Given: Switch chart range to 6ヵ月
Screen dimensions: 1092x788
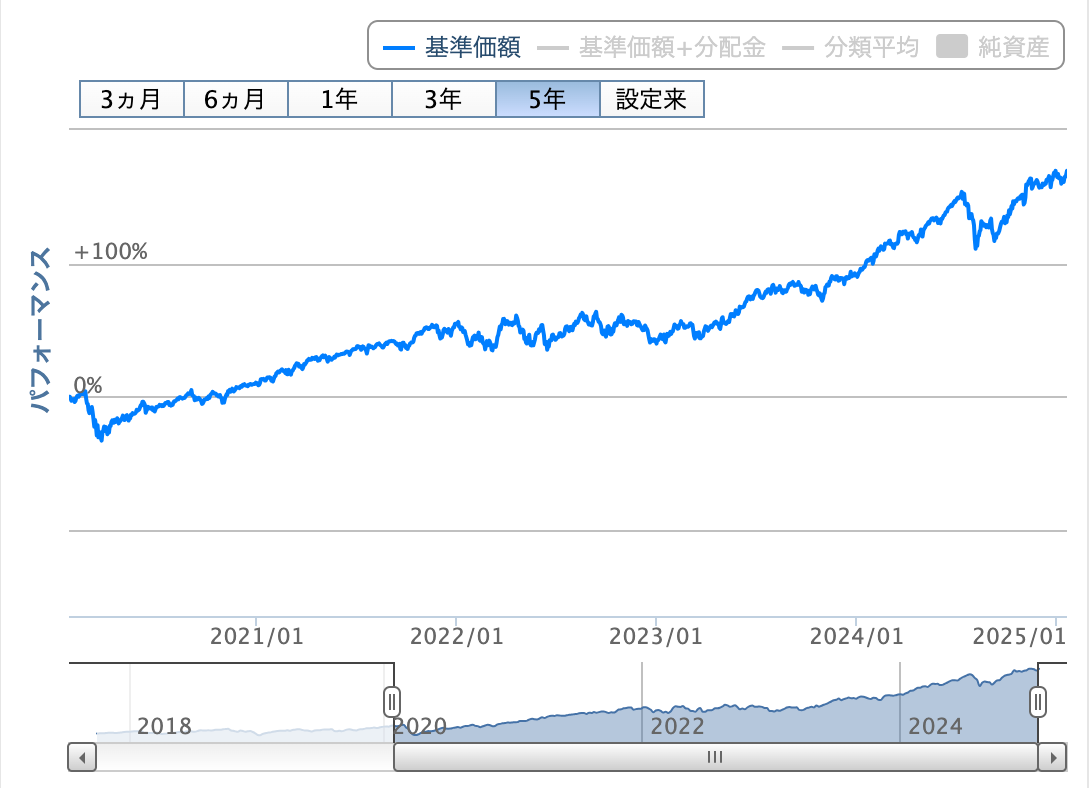Looking at the screenshot, I should coord(236,100).
